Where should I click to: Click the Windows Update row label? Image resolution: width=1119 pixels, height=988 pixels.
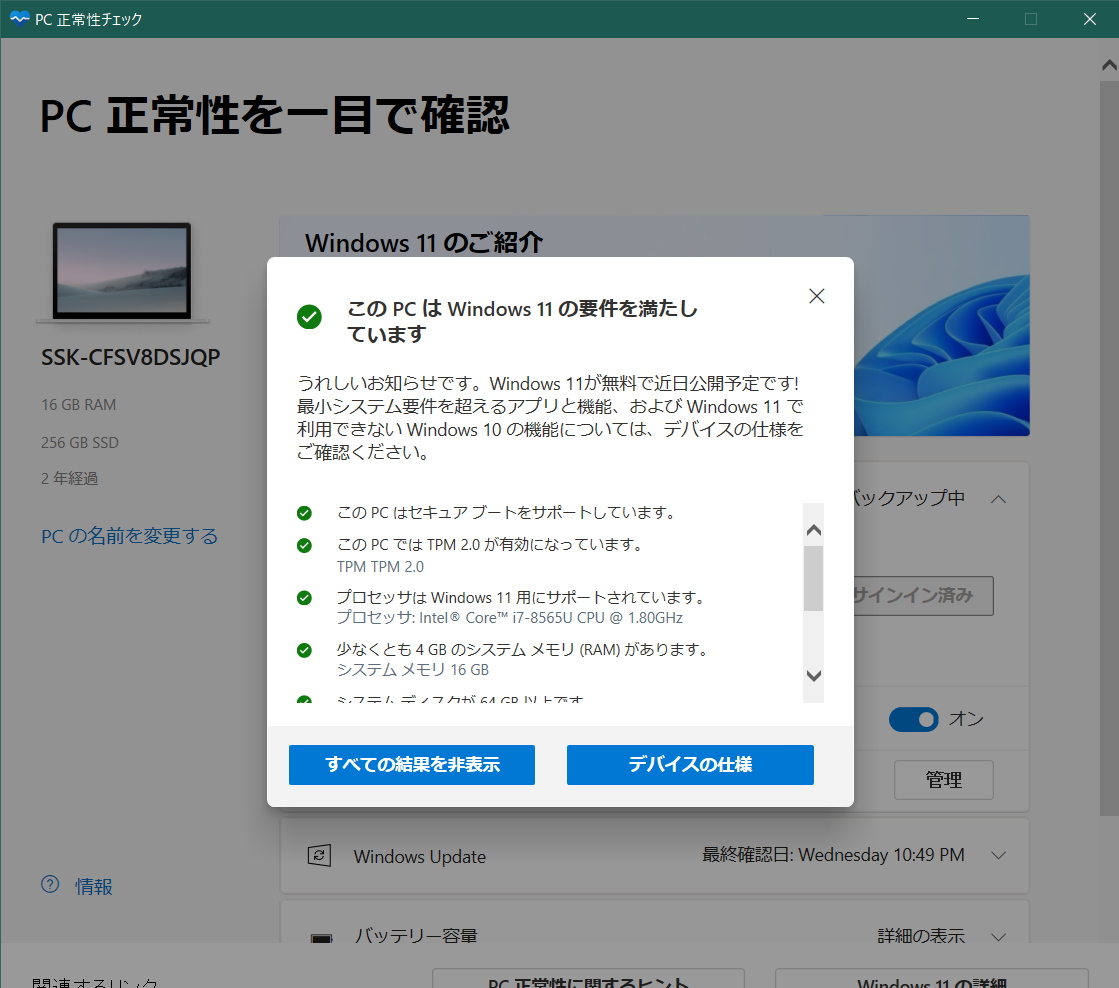click(x=420, y=857)
